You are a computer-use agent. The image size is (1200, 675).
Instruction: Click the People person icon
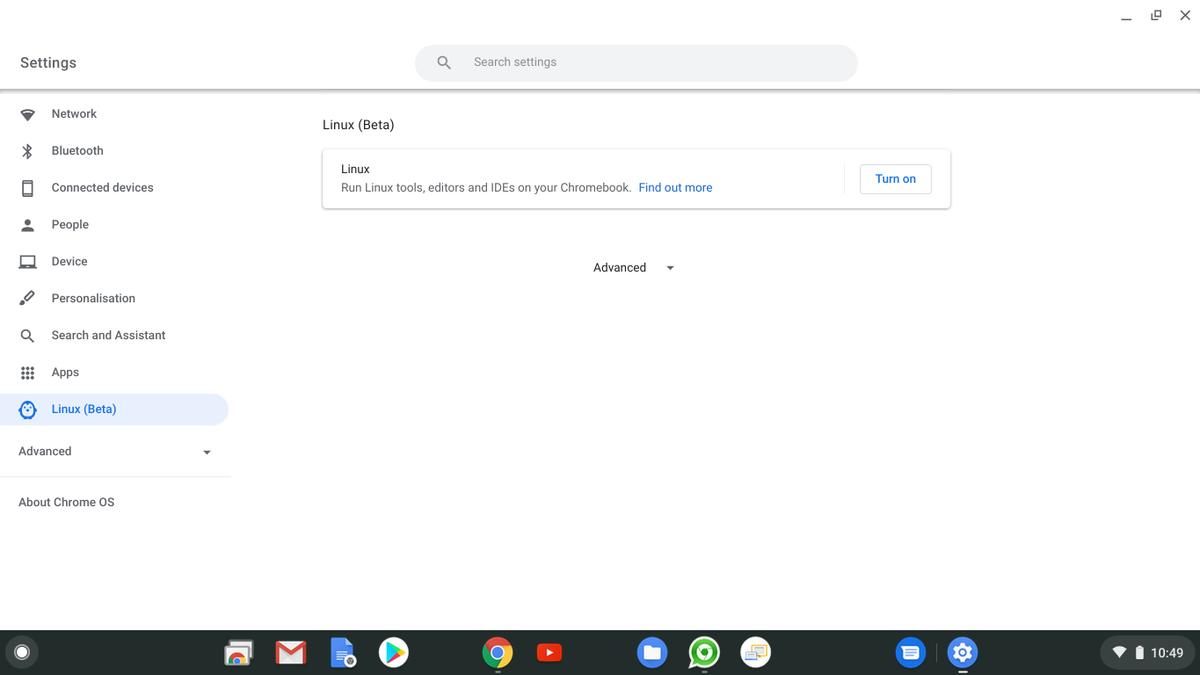tap(28, 225)
